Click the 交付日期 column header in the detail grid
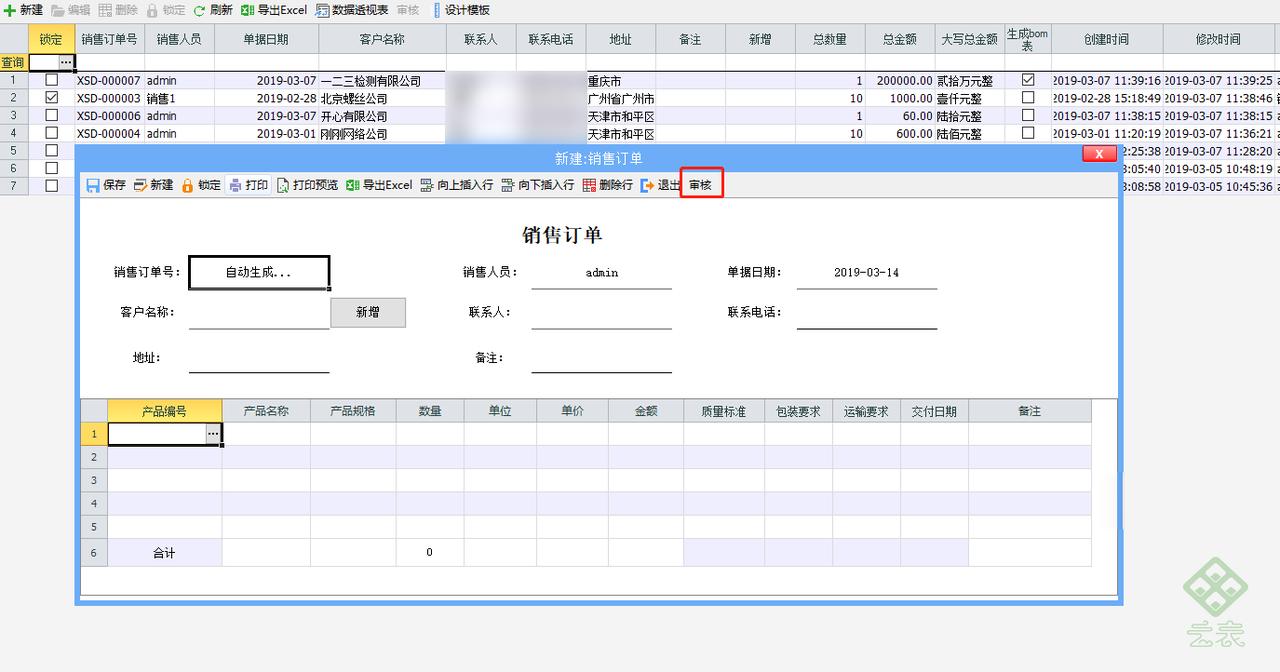This screenshot has height=672, width=1280. (934, 411)
